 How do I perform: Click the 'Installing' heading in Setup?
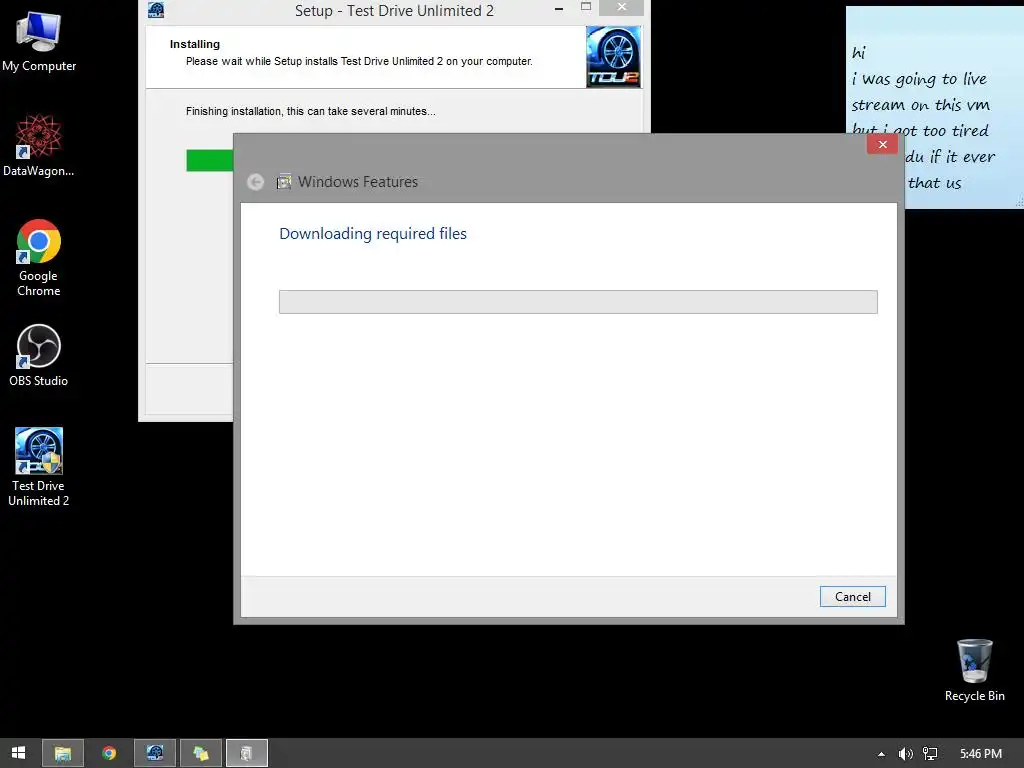195,44
